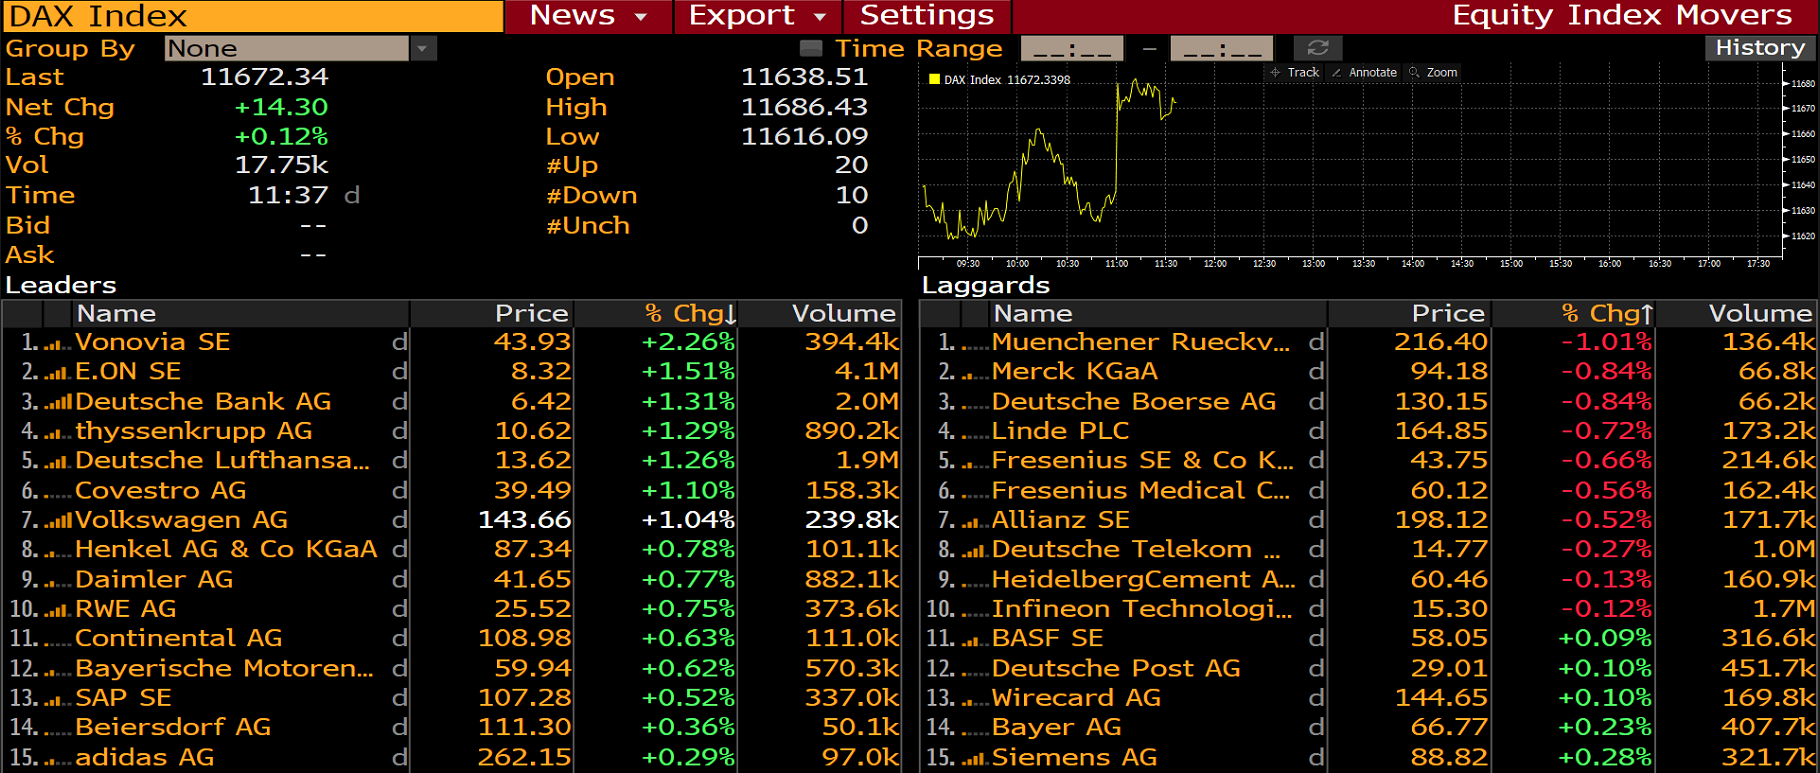1820x773 pixels.
Task: Click volume bar icon beside Fresenius SE
Action: coord(974,462)
